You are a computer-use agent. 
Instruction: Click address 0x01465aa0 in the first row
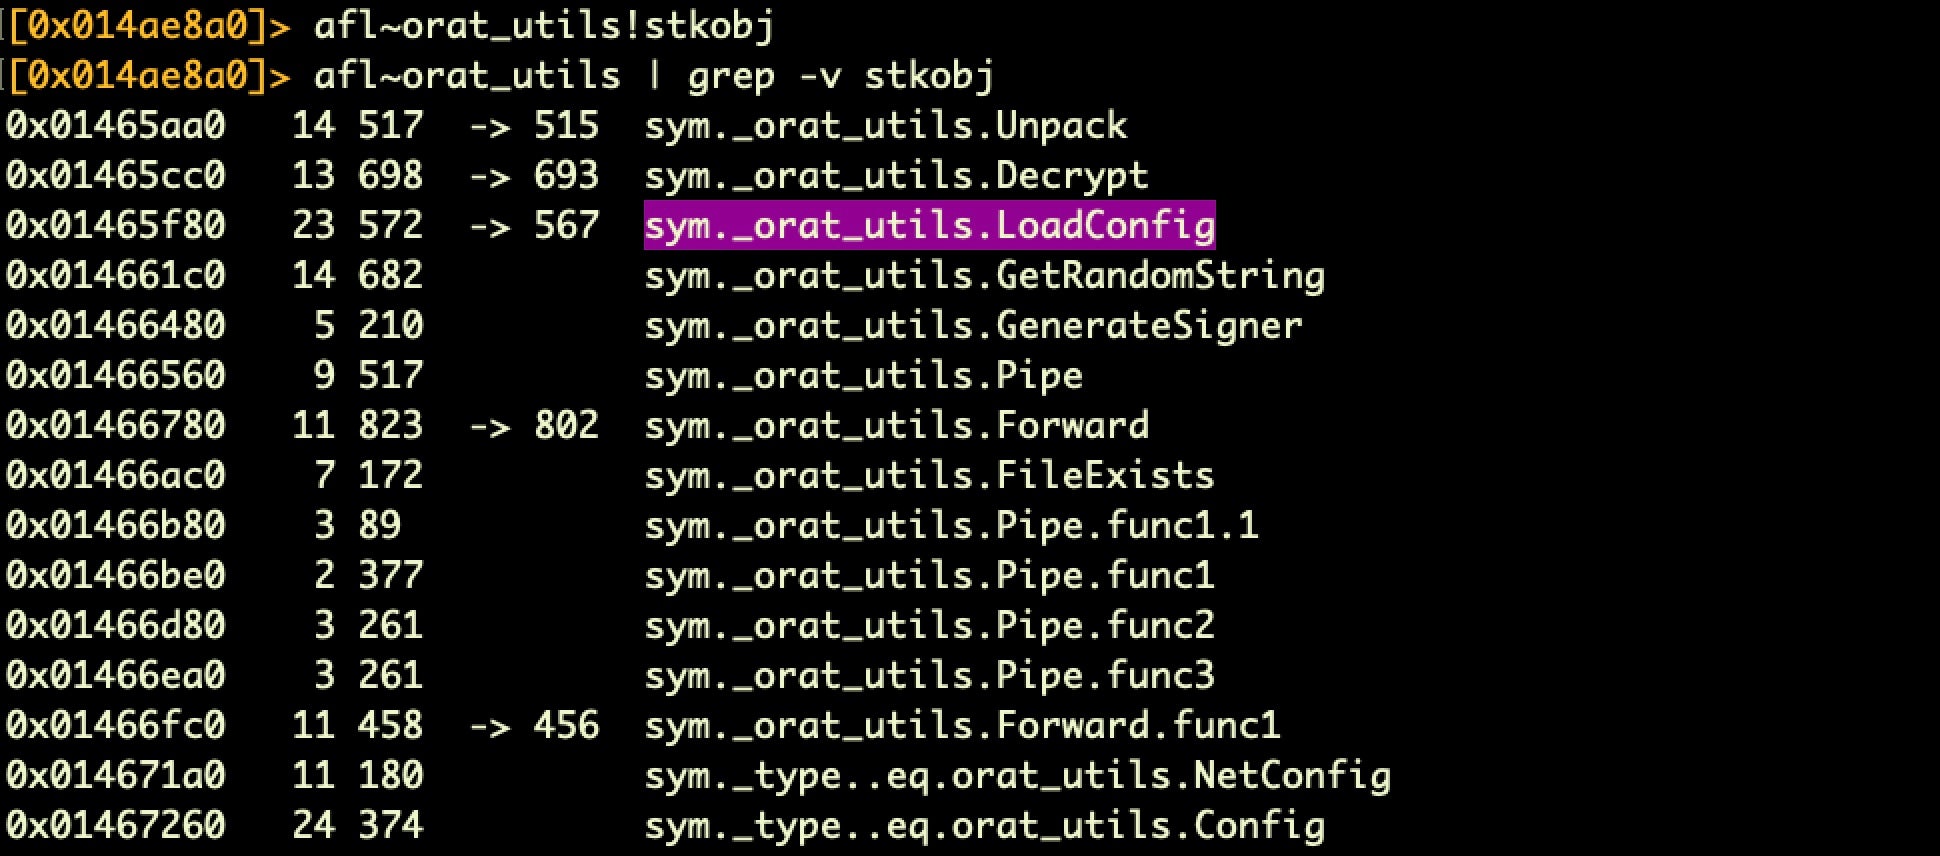coord(116,125)
